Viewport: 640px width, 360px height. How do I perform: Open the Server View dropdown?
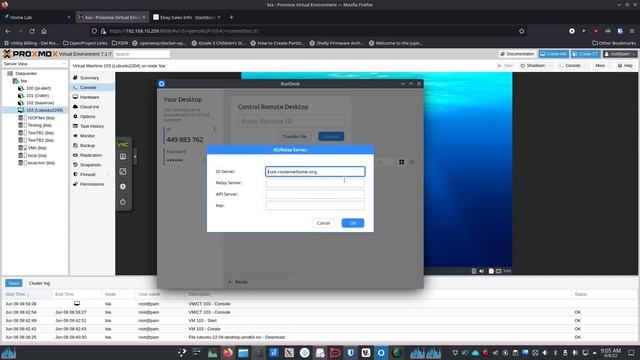(35, 64)
